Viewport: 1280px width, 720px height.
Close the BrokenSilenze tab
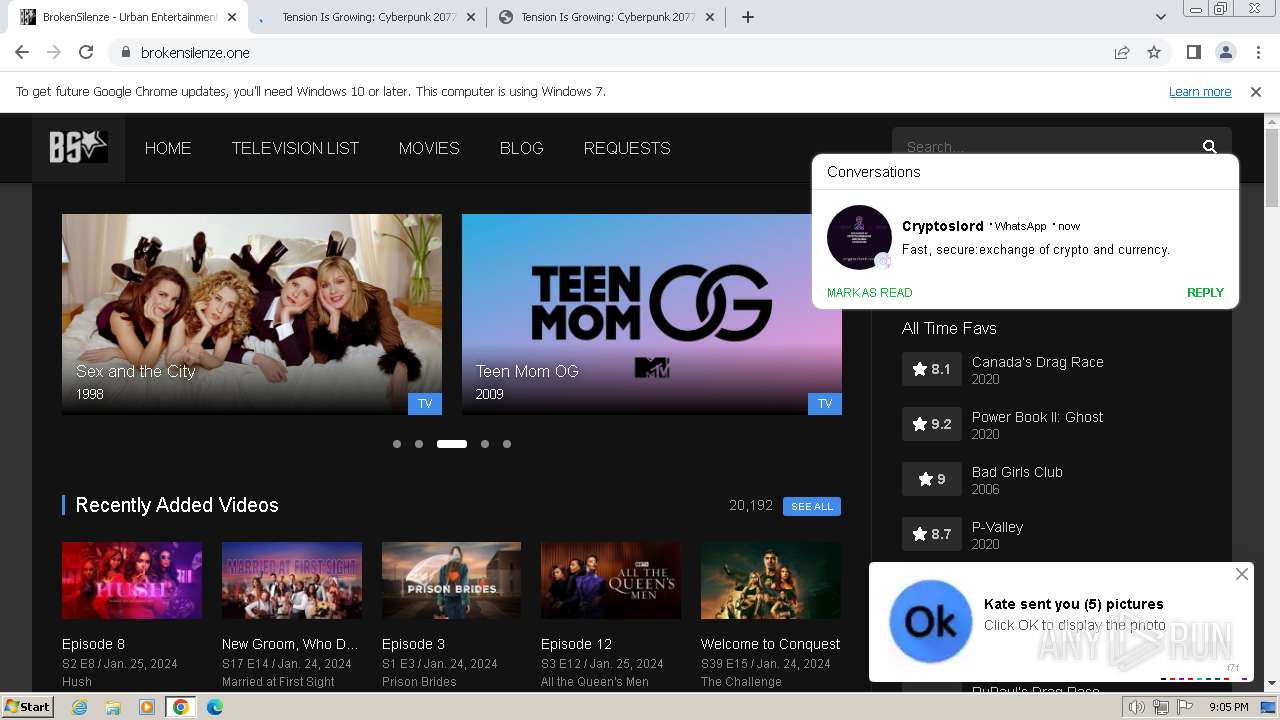tap(232, 17)
